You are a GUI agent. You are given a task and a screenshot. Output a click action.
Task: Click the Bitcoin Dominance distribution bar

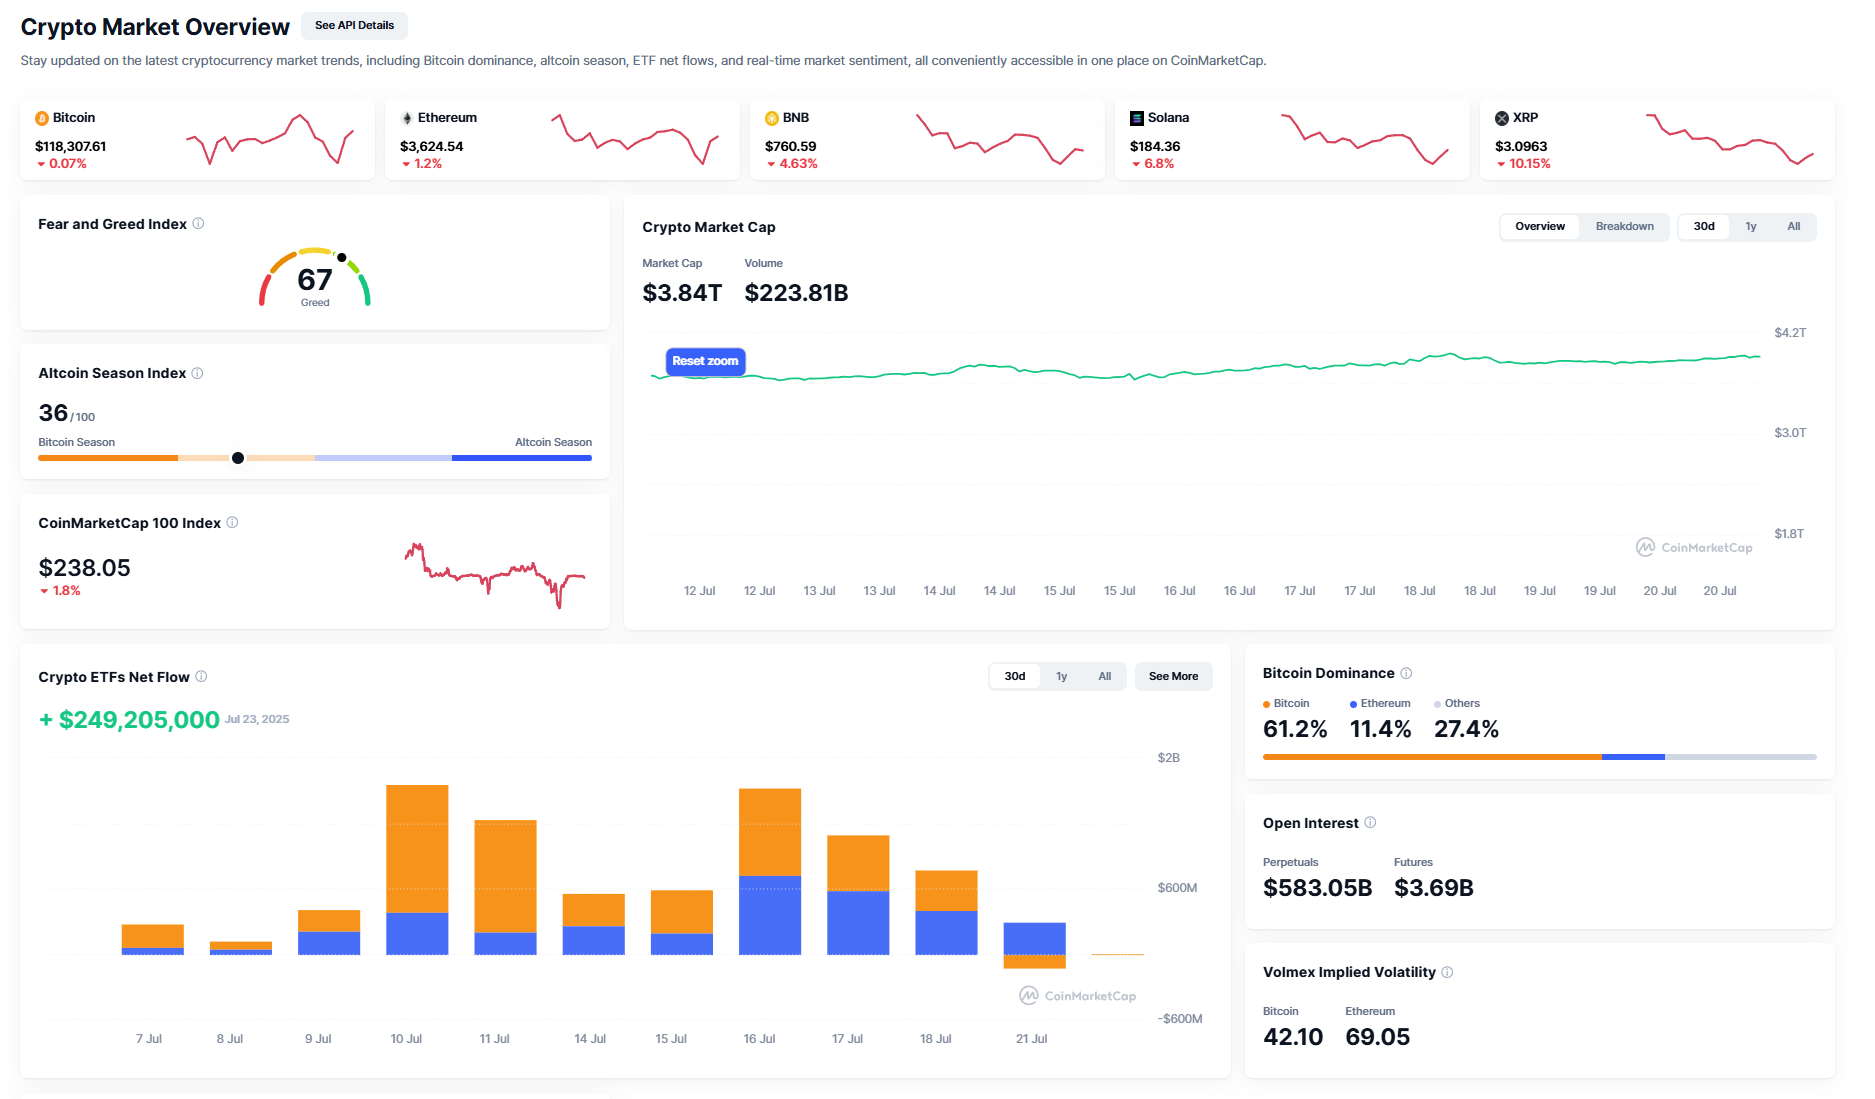(1539, 757)
